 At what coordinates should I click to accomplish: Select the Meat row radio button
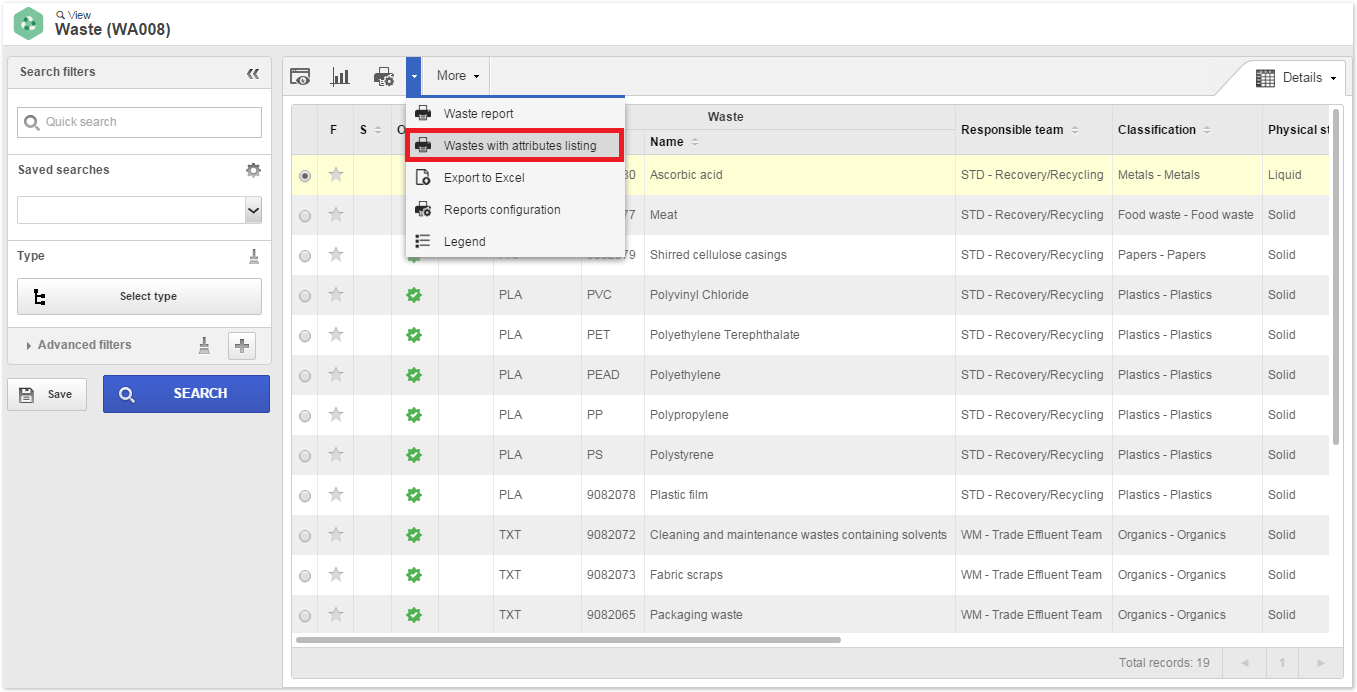(305, 215)
